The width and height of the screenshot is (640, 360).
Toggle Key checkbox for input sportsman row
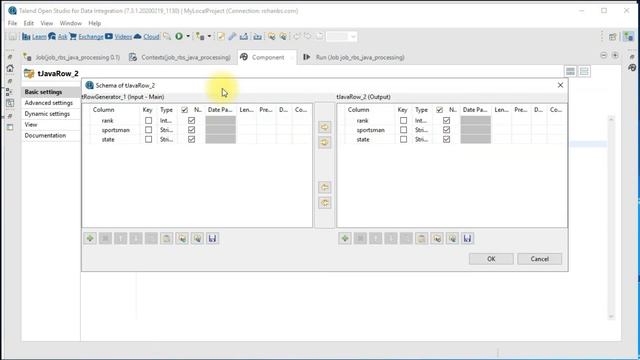[149, 130]
